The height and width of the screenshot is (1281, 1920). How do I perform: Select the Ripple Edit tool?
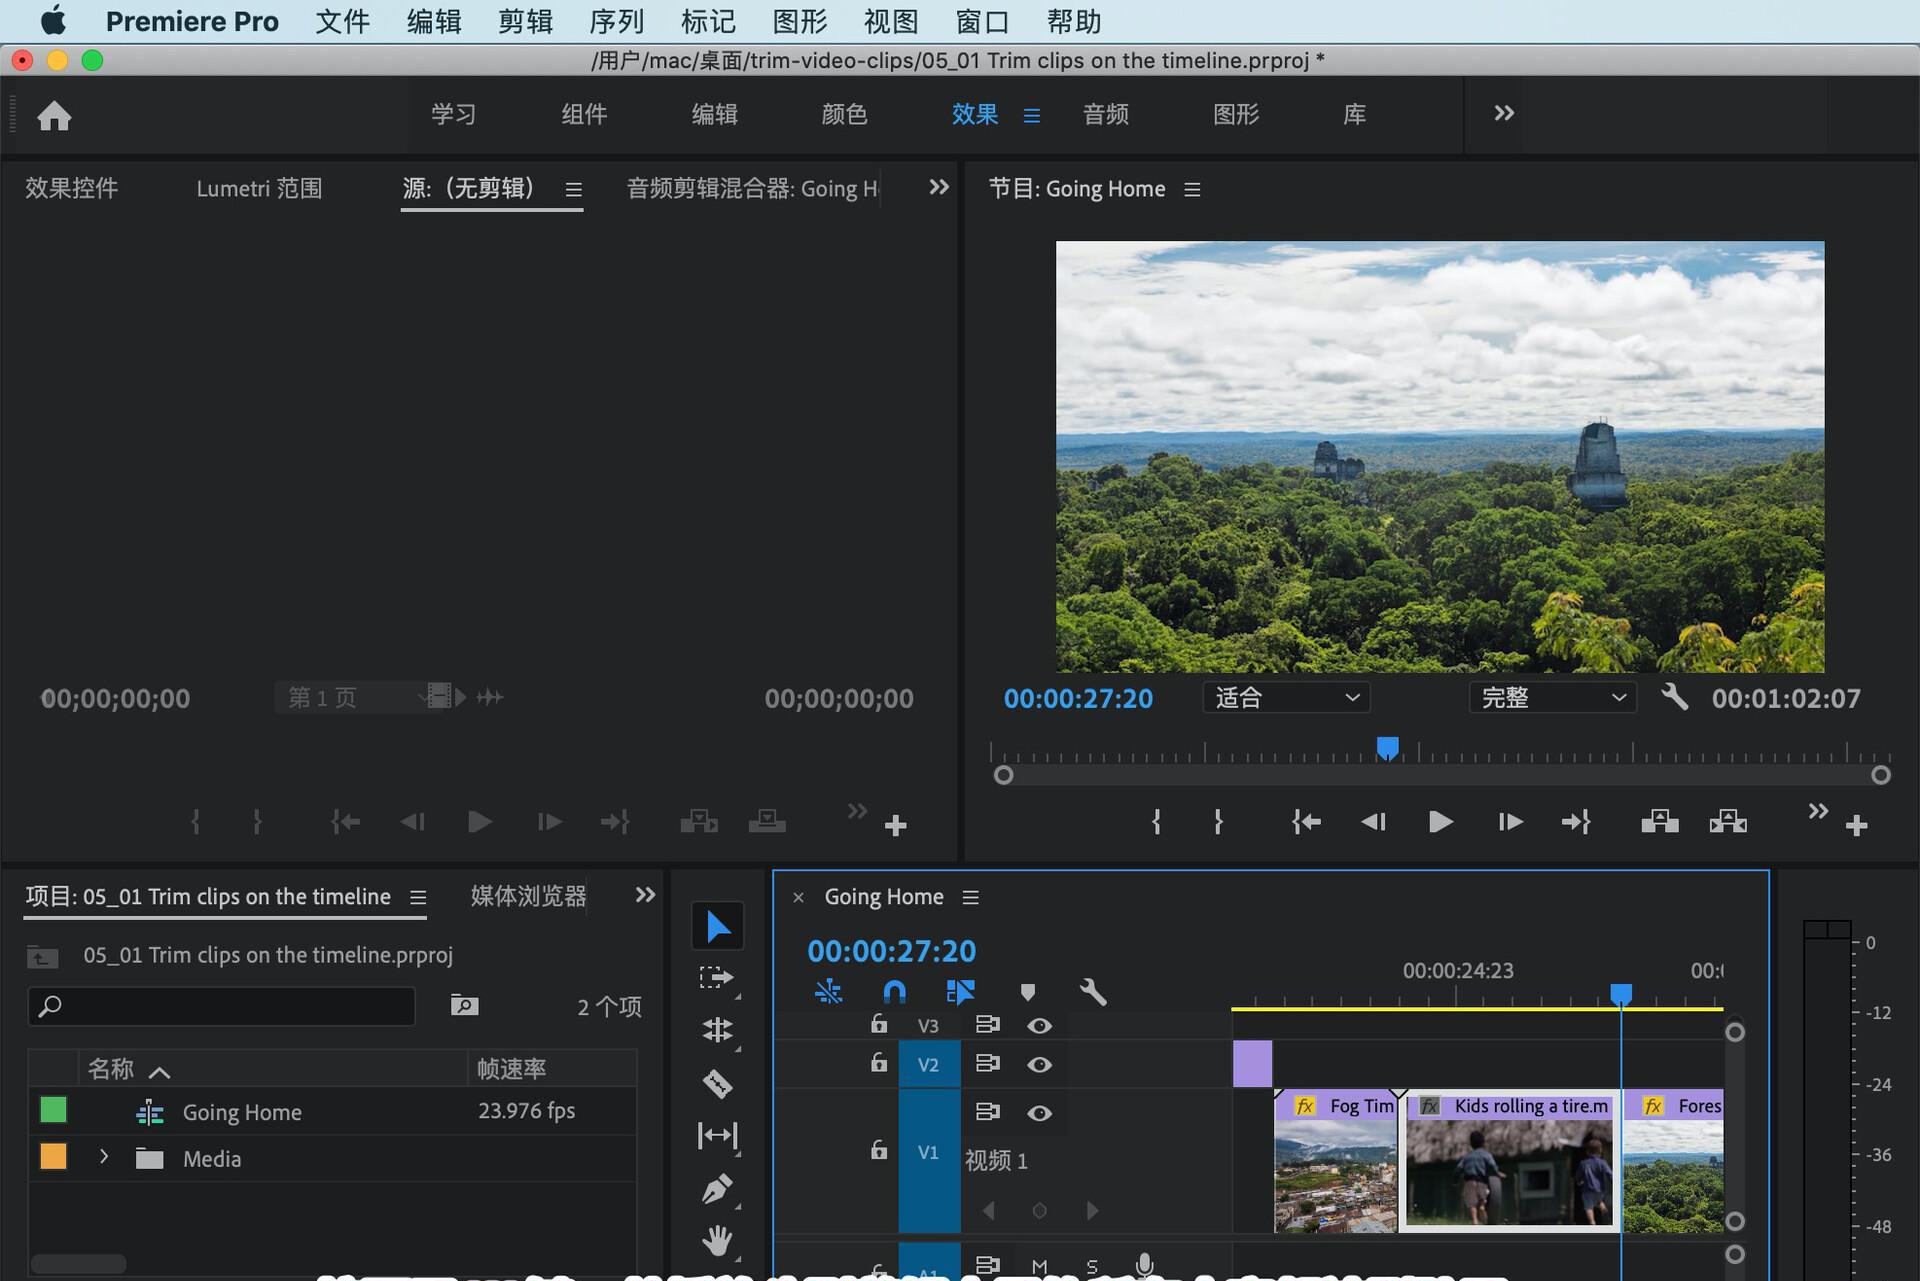pyautogui.click(x=717, y=1029)
